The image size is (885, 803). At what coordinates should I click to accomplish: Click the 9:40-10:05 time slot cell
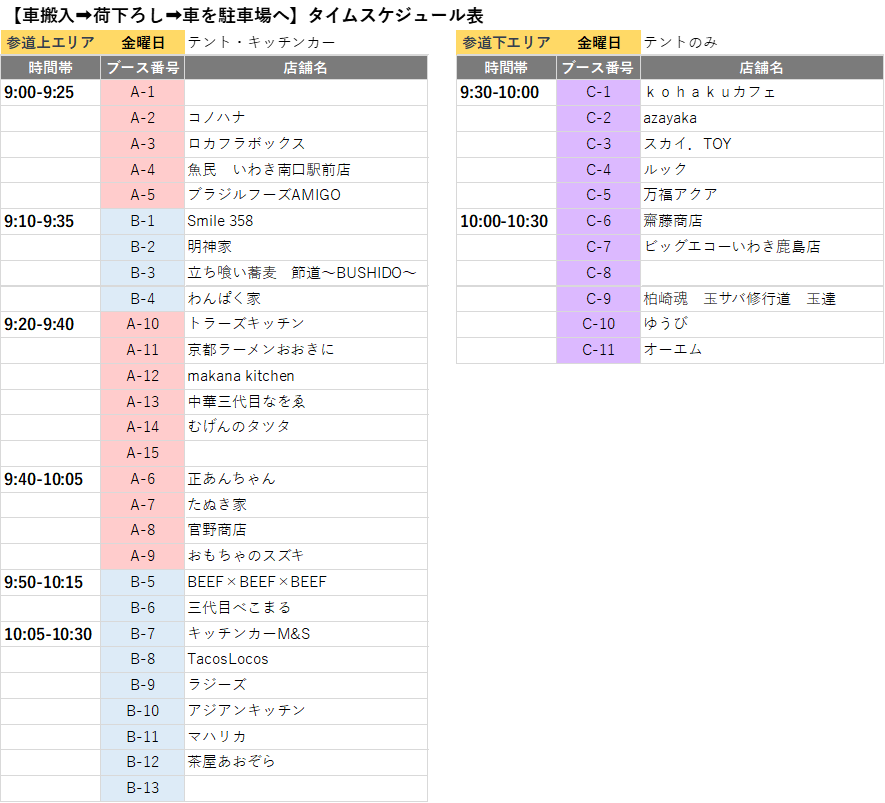tap(50, 479)
